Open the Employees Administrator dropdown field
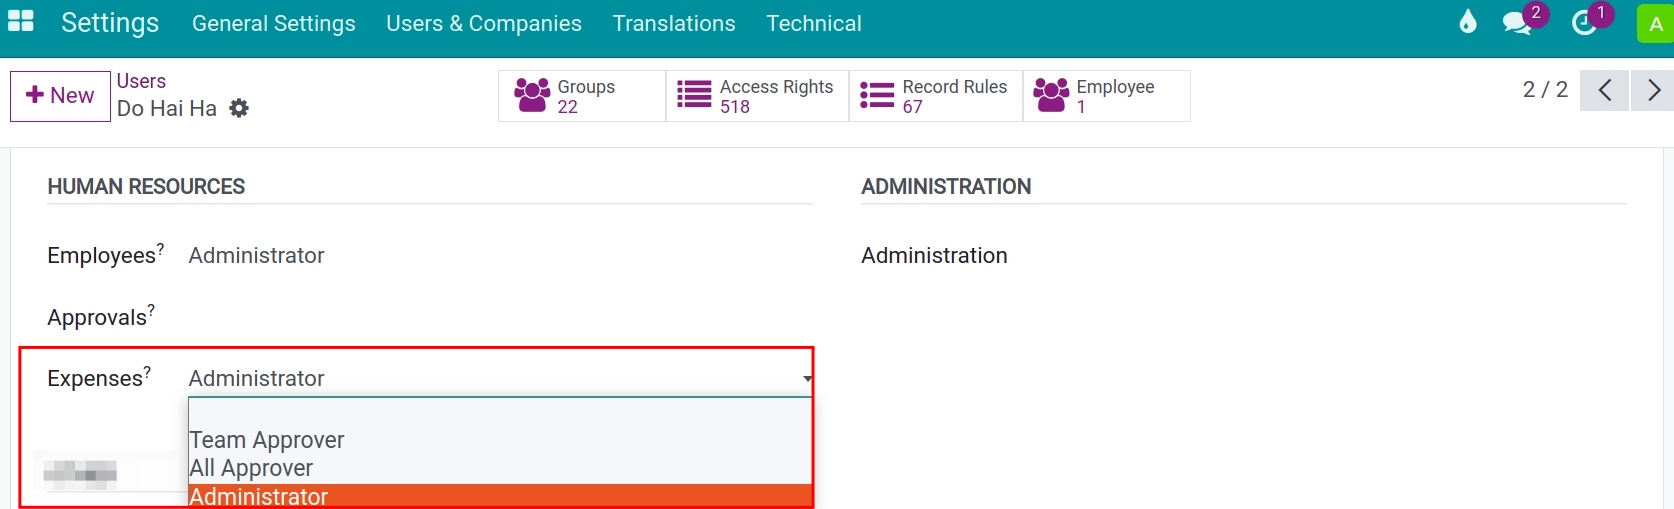Image resolution: width=1674 pixels, height=509 pixels. [x=500, y=256]
